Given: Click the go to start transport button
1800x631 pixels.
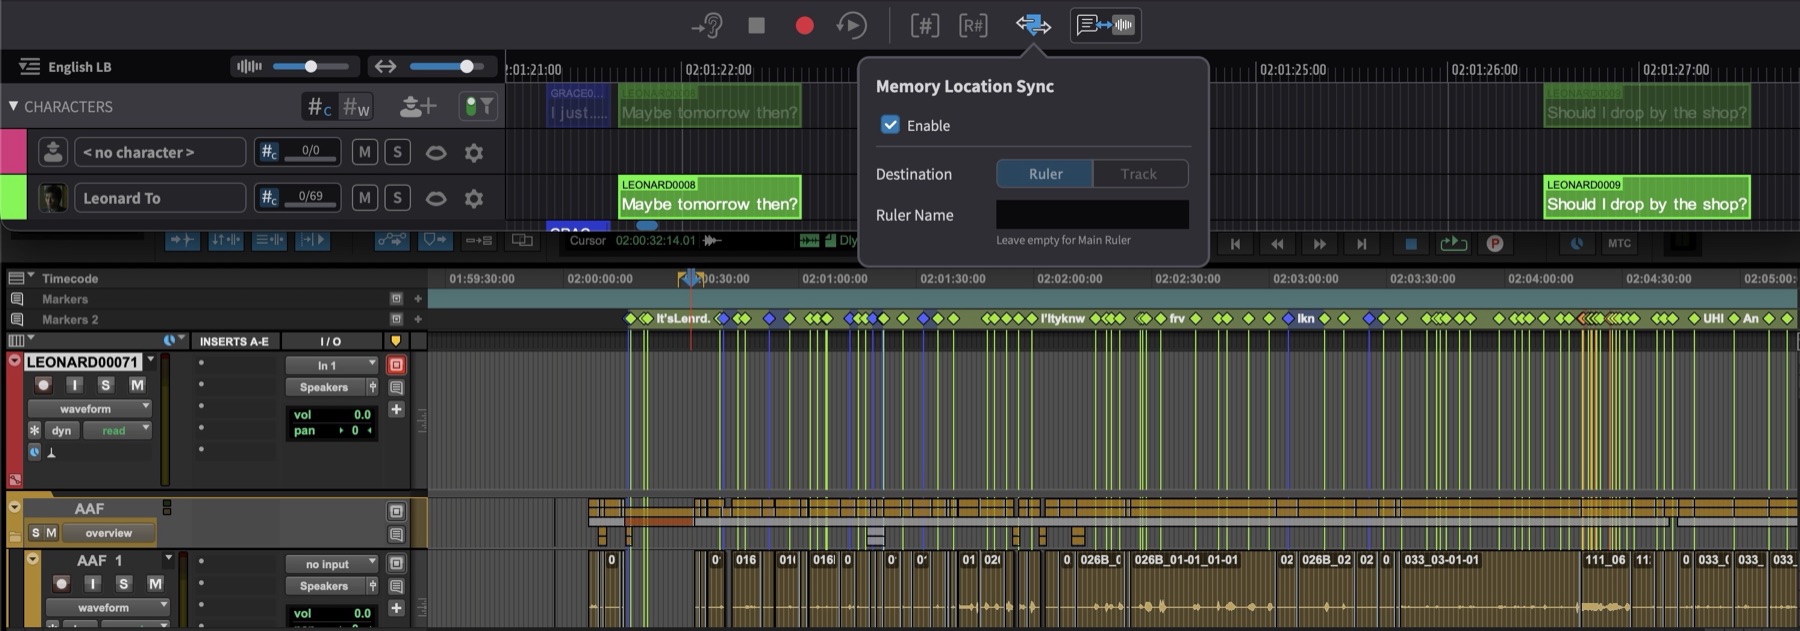Looking at the screenshot, I should 1235,244.
